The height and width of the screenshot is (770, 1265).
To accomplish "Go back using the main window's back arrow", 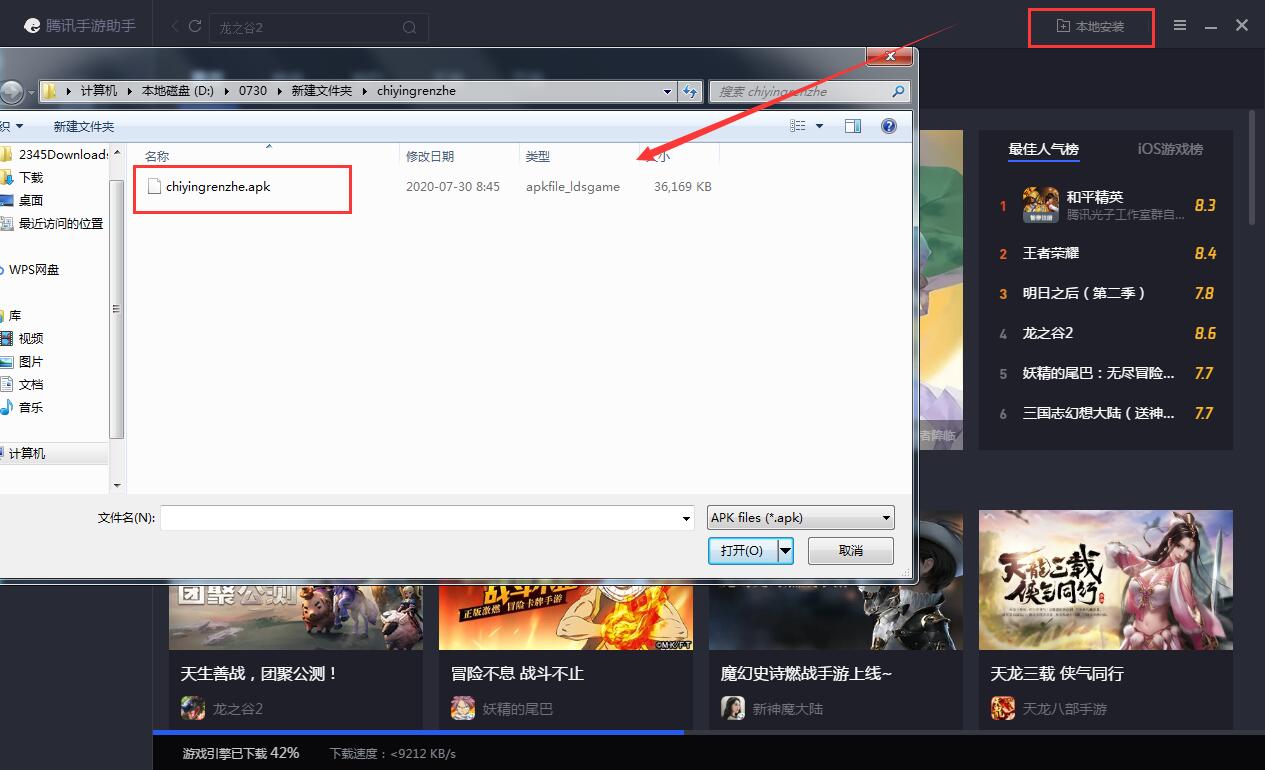I will coord(175,26).
